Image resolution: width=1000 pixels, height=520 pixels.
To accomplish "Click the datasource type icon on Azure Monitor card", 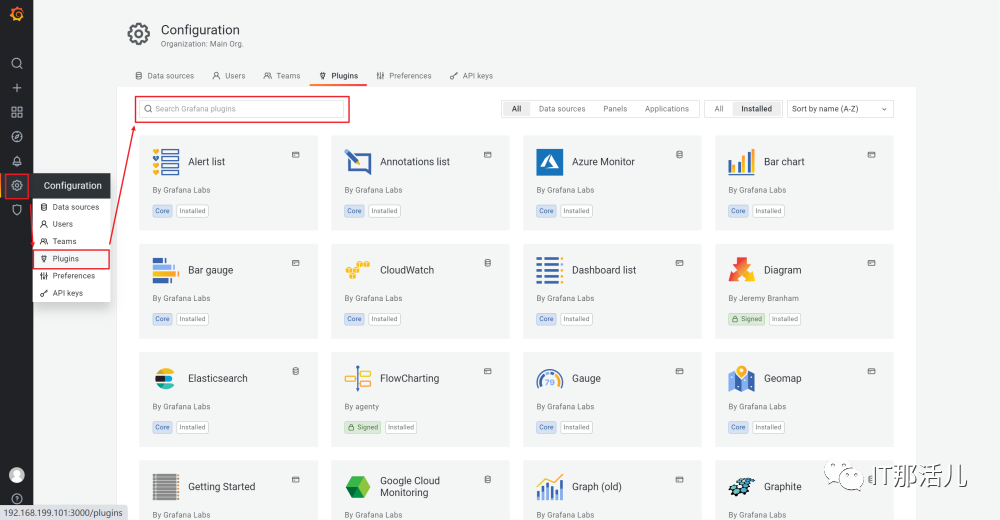I will point(680,154).
